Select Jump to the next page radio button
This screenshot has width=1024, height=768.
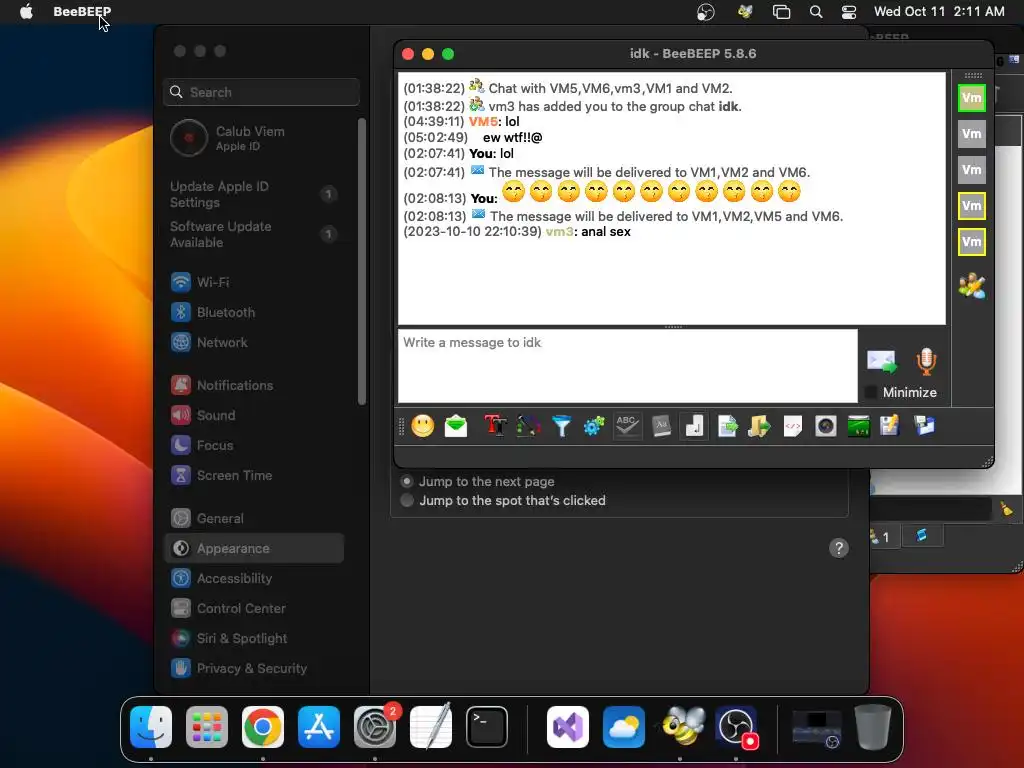pyautogui.click(x=407, y=481)
